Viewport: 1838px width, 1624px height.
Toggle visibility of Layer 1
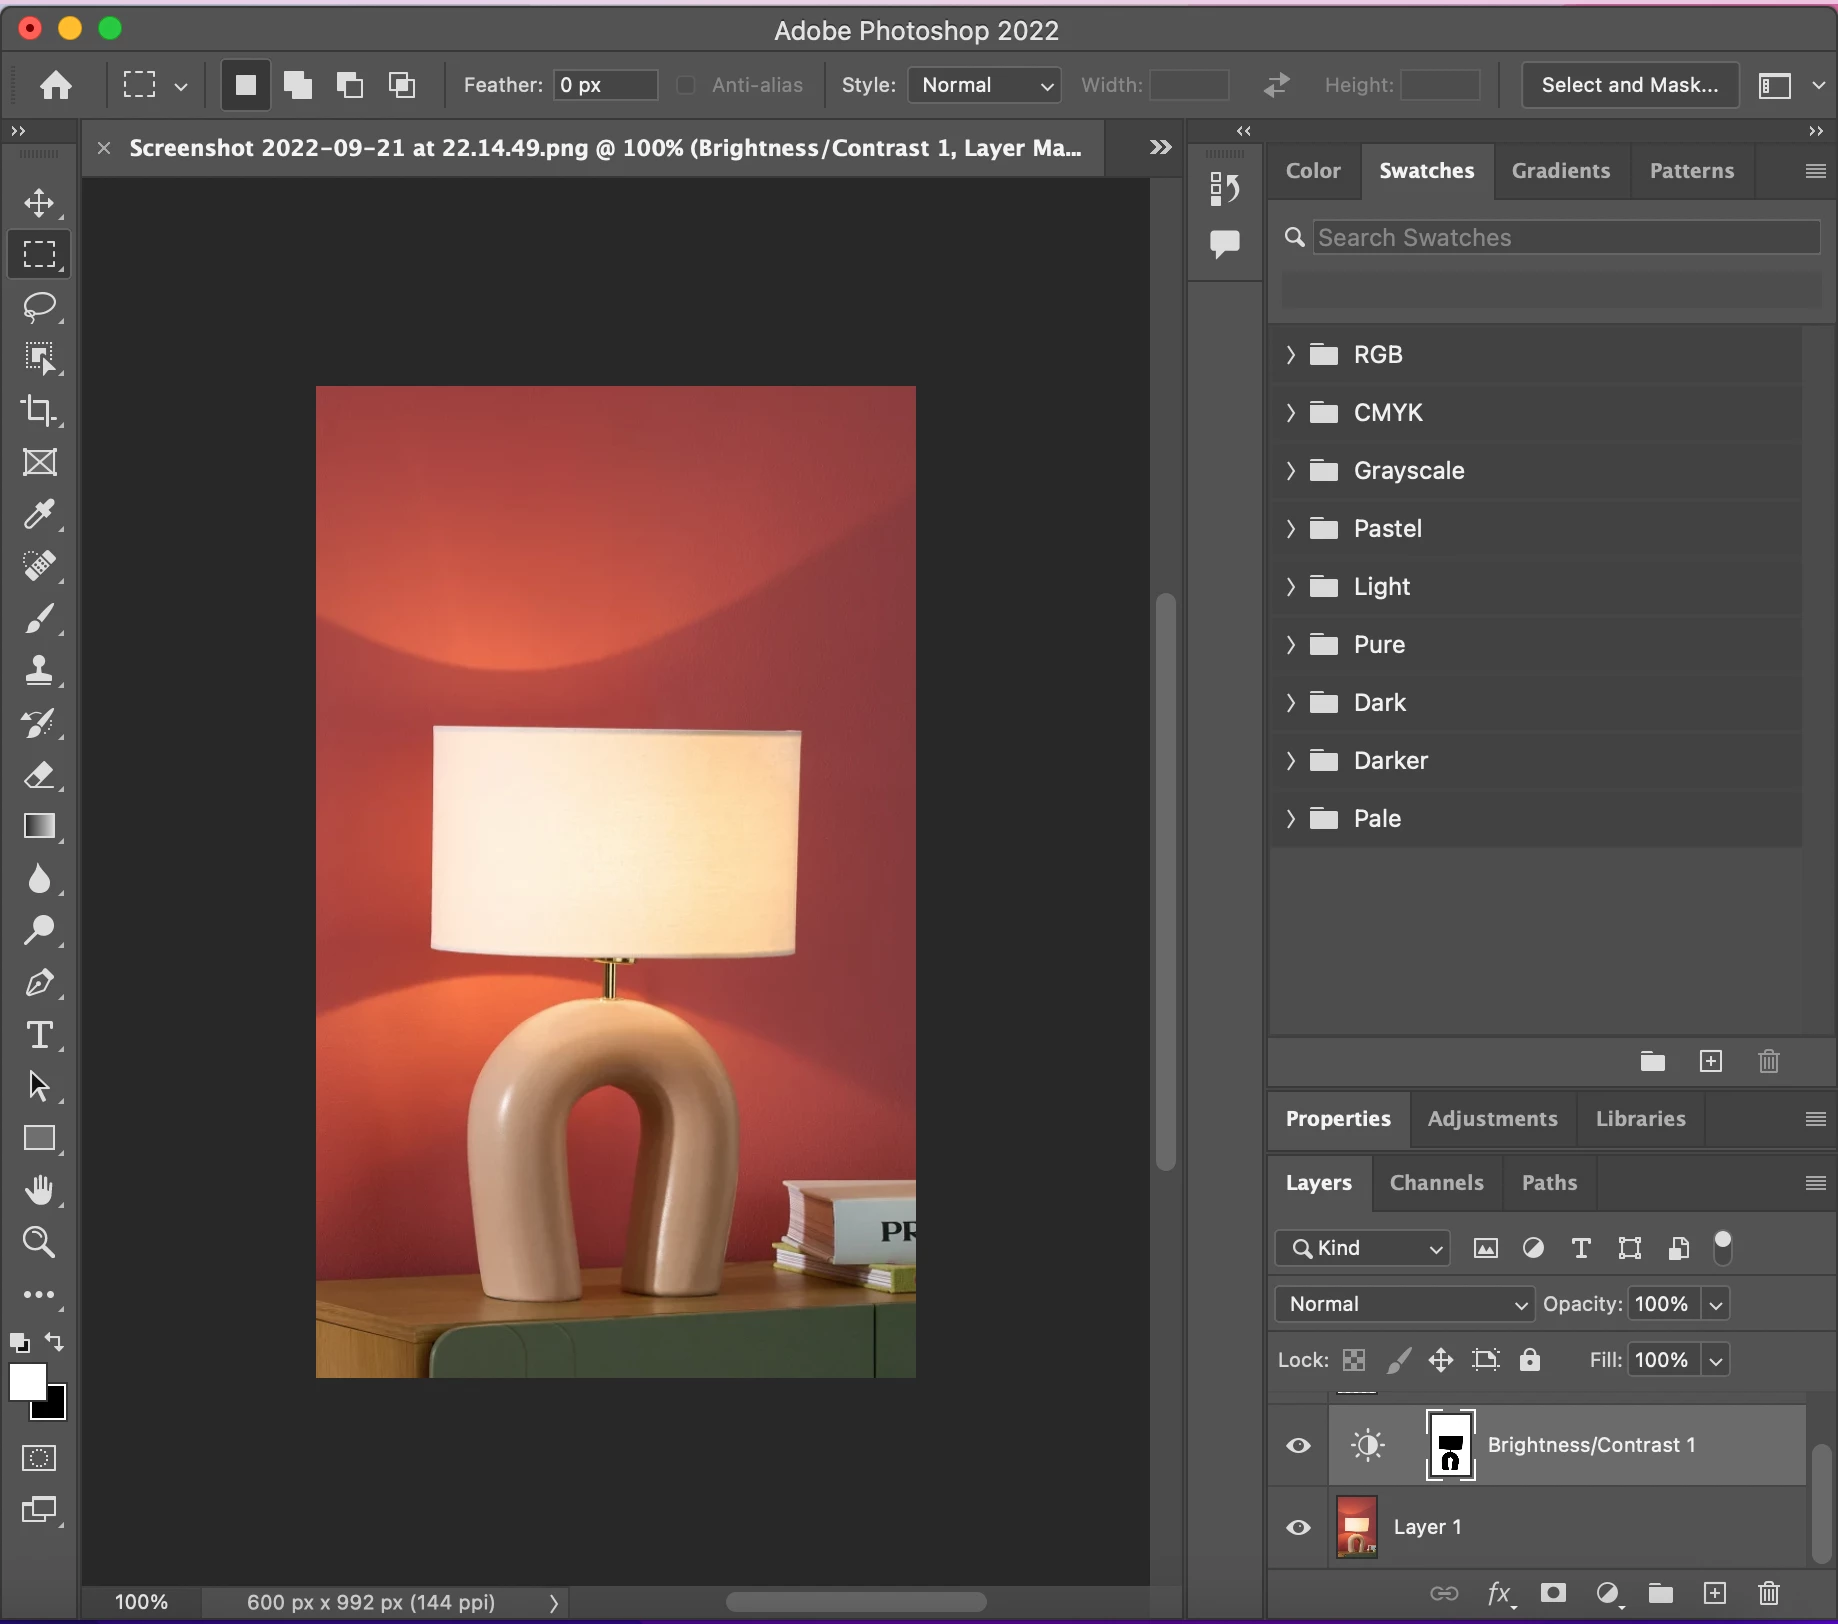coord(1298,1527)
